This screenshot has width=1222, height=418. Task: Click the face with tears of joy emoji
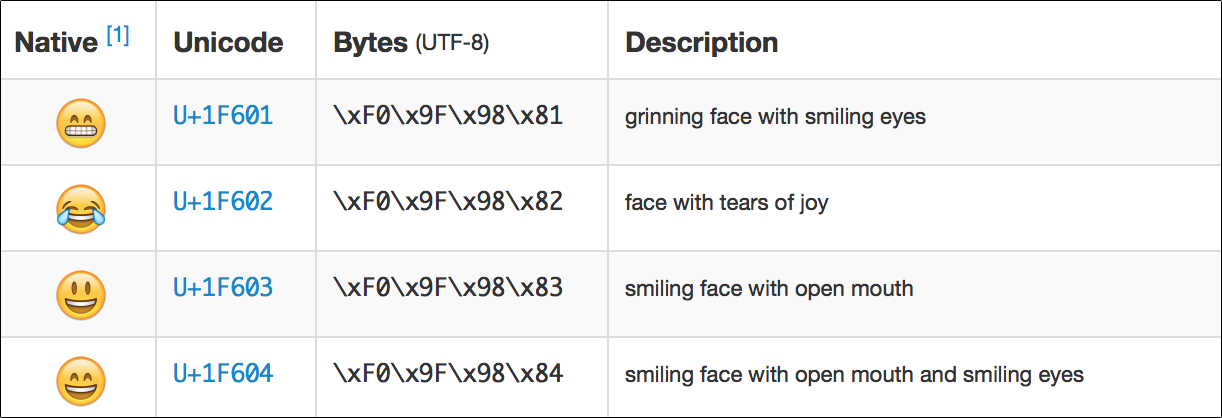pos(80,210)
